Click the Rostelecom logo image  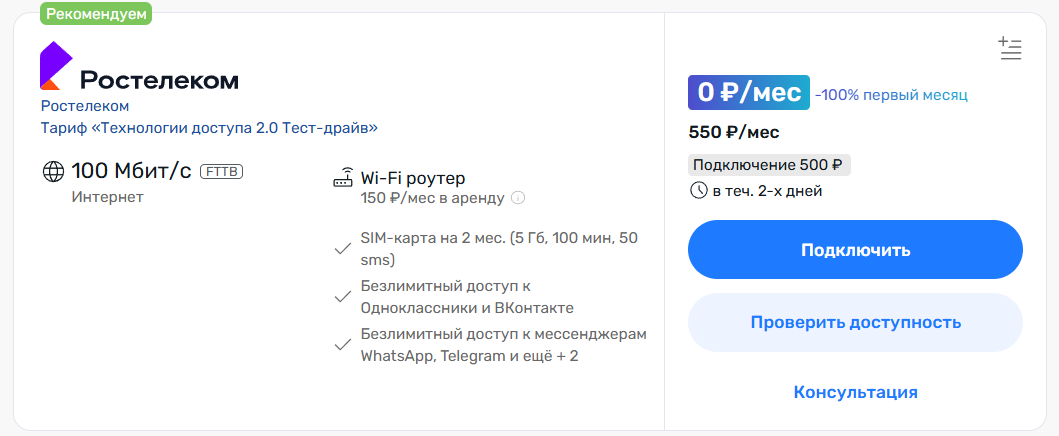click(139, 65)
